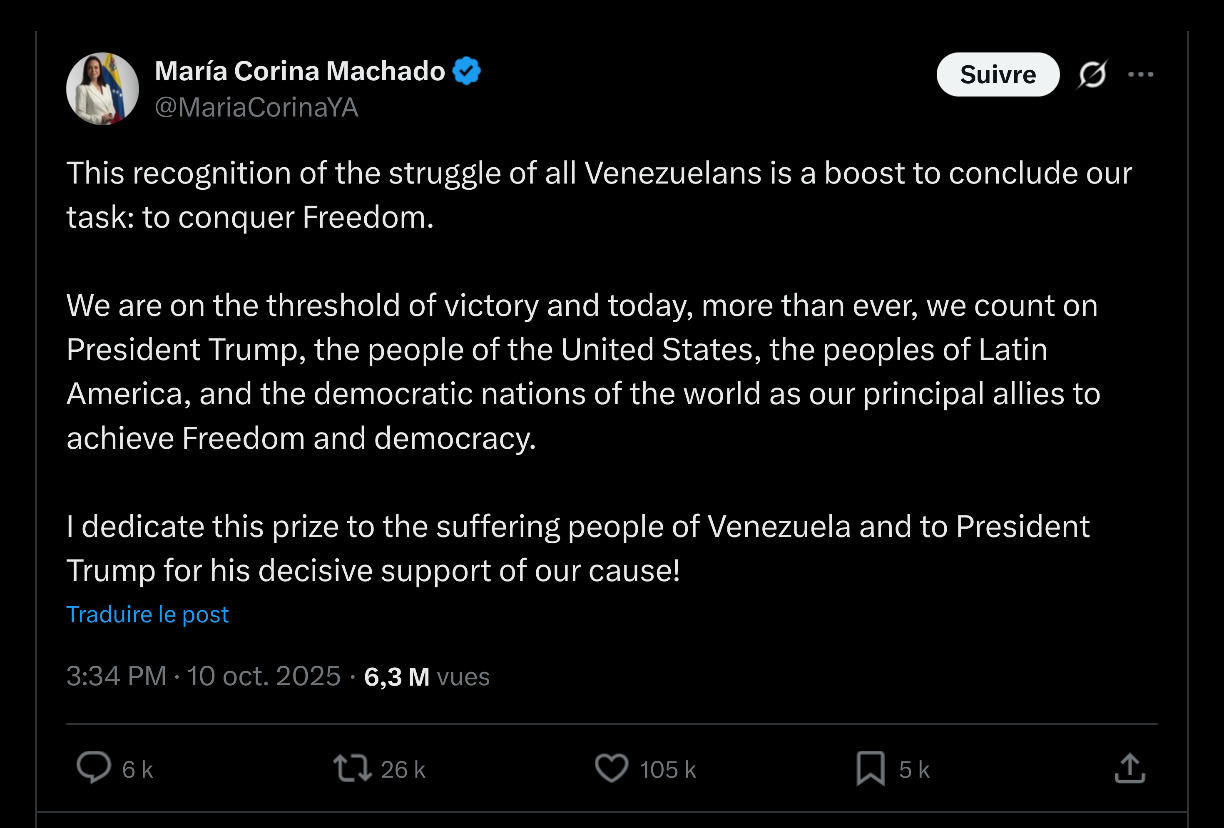The image size is (1224, 828).
Task: Toggle the bookmark icon
Action: coord(870,768)
